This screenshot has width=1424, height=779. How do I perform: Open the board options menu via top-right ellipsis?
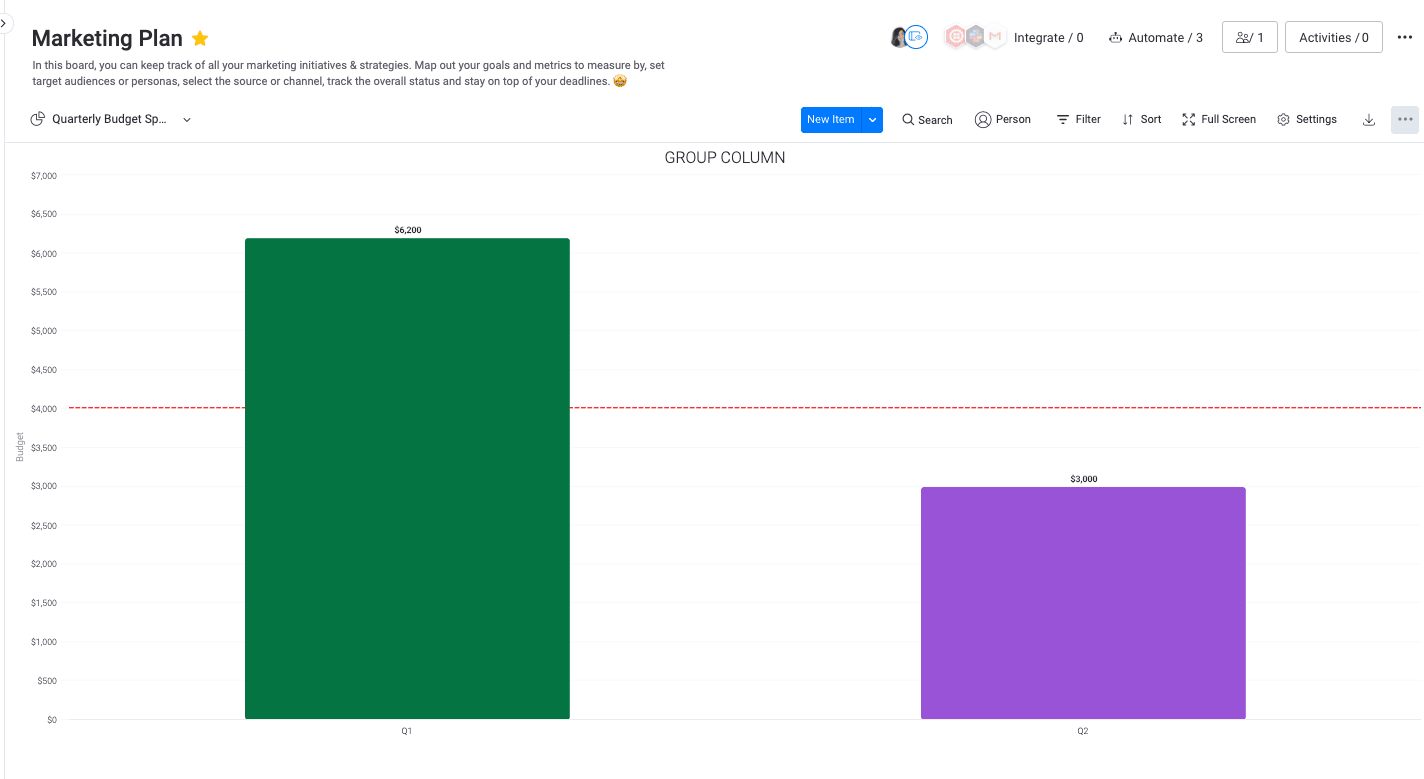pos(1405,37)
